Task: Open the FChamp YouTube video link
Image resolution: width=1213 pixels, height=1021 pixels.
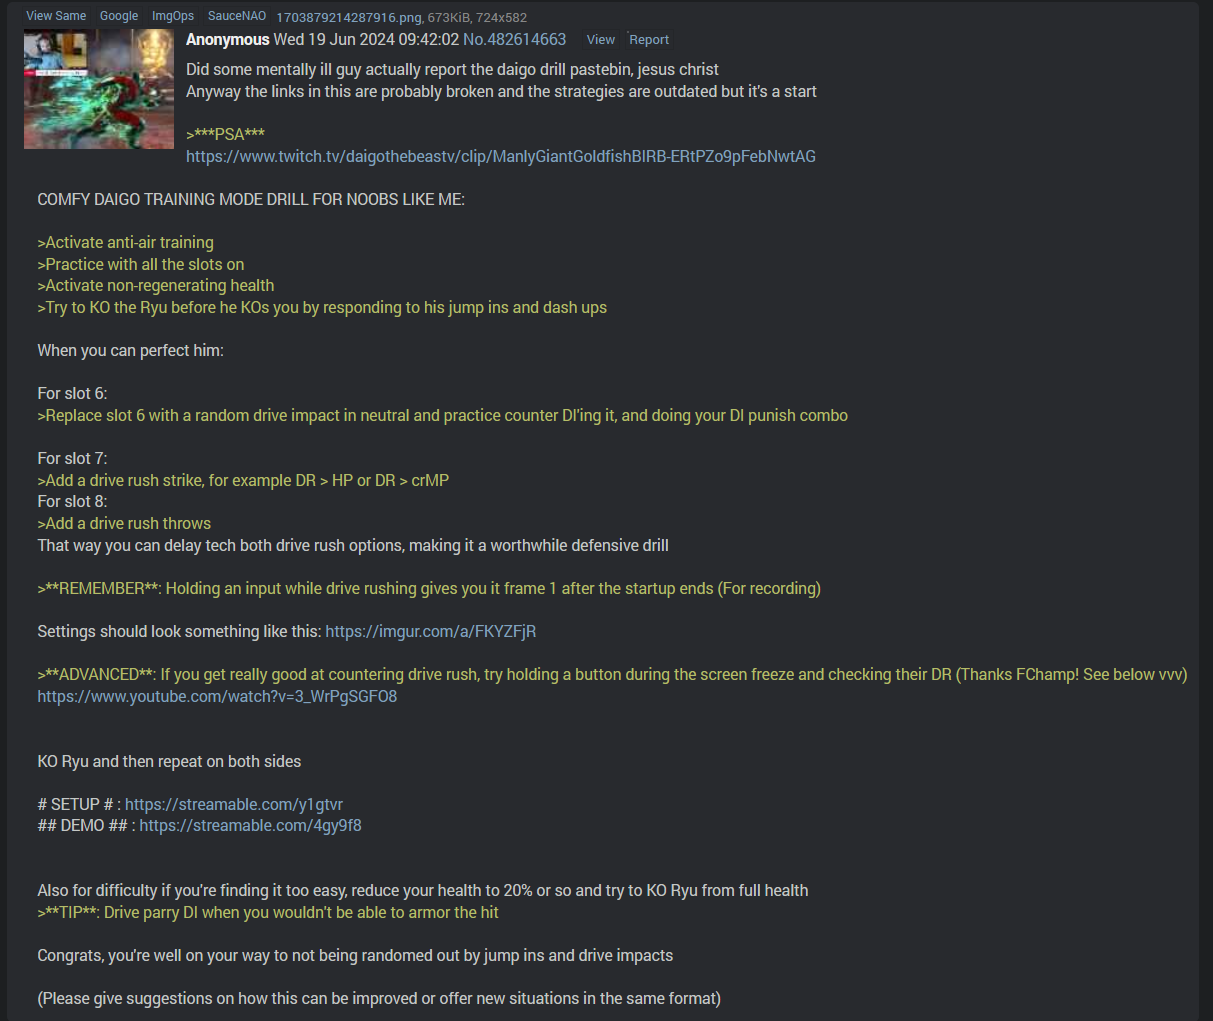Action: 217,696
